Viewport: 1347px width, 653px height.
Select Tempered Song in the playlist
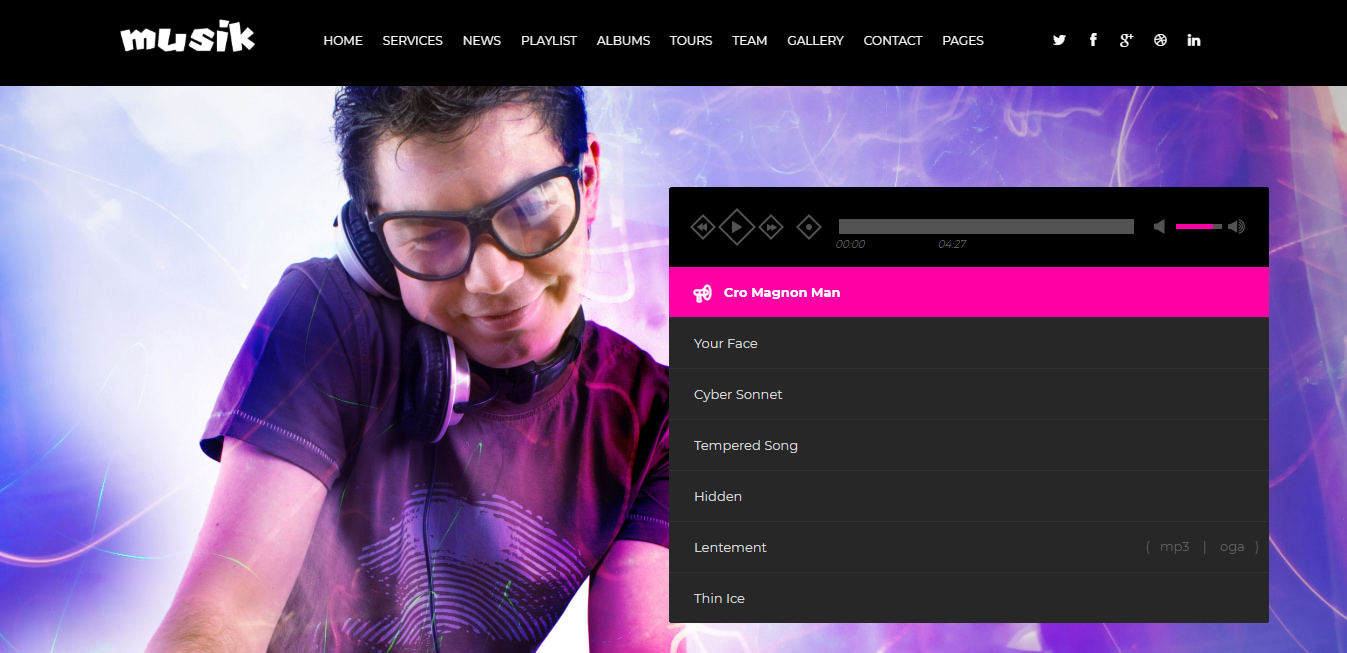coord(745,446)
